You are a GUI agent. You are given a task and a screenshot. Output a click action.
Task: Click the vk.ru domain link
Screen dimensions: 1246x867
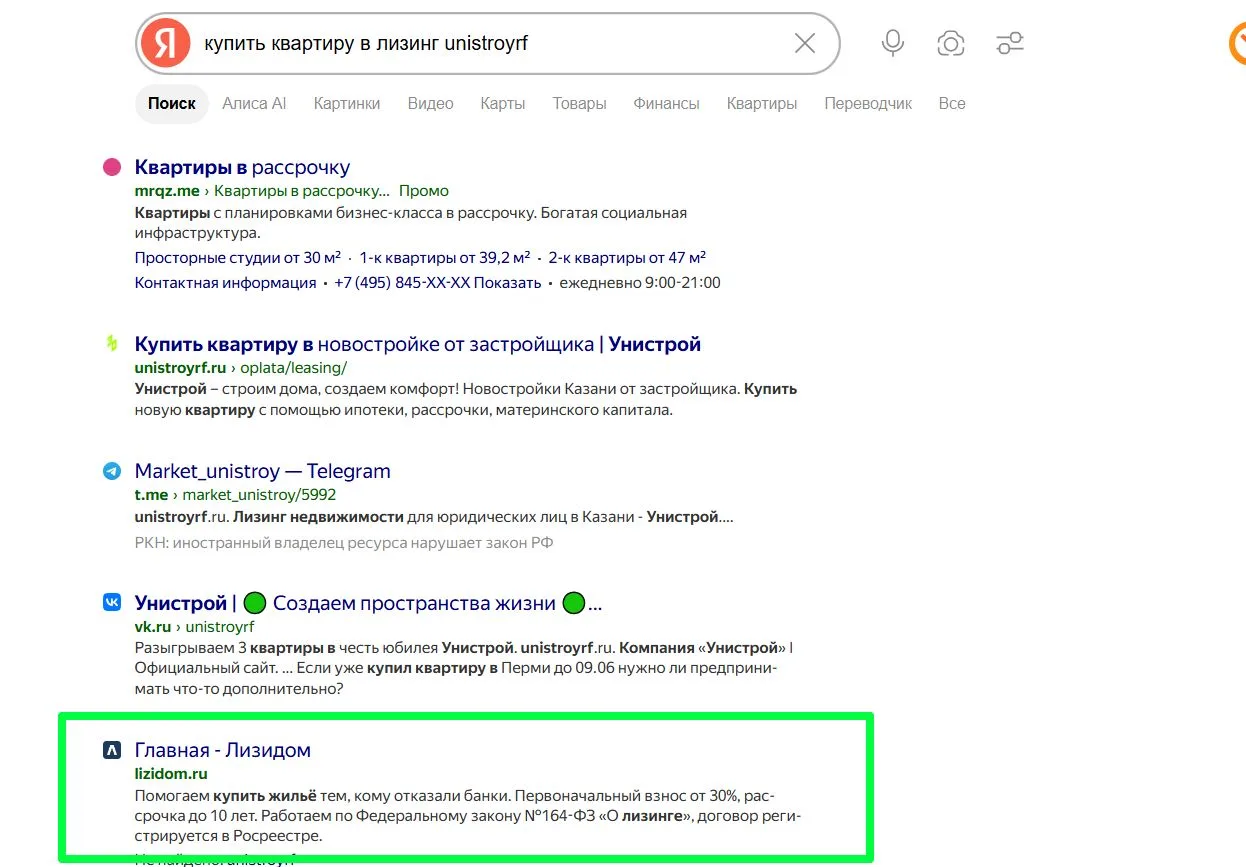point(153,627)
